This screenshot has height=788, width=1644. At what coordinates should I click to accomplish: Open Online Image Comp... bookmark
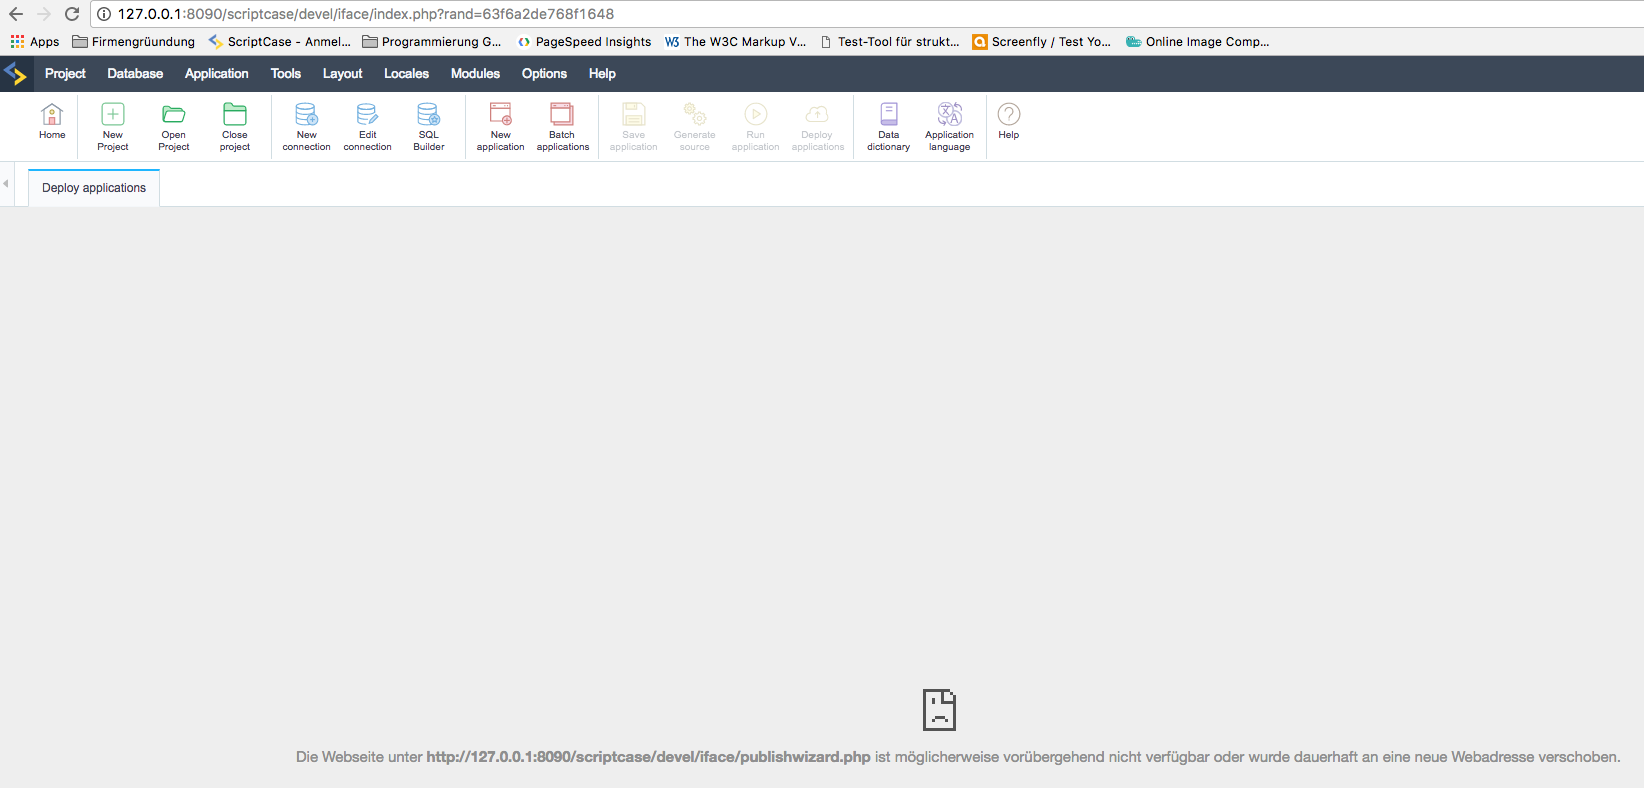1198,42
